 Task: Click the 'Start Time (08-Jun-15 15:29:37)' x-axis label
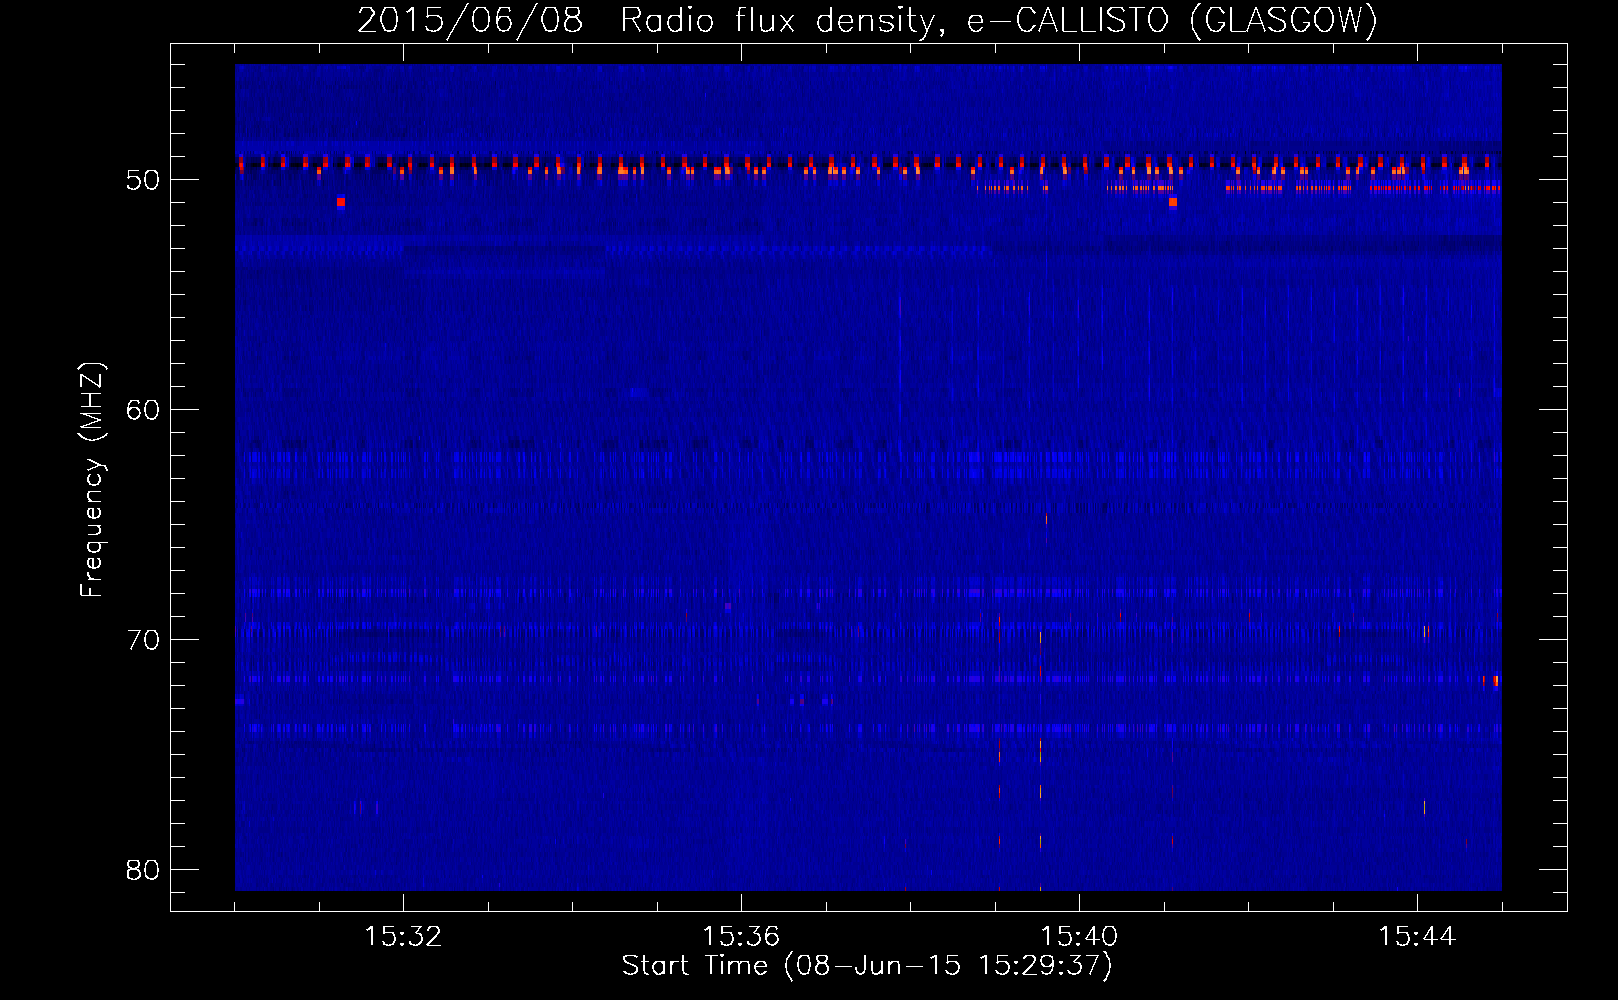867,966
